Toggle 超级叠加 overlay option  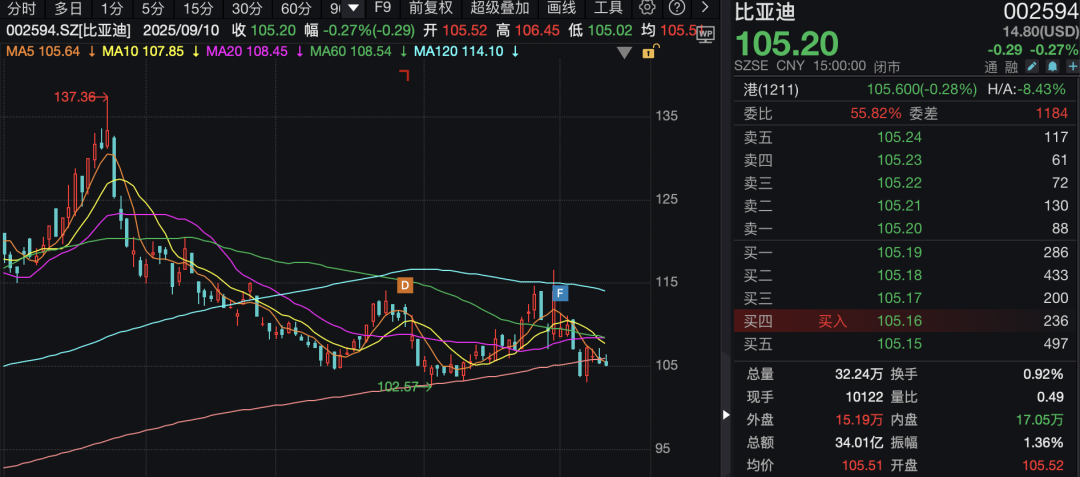[499, 8]
